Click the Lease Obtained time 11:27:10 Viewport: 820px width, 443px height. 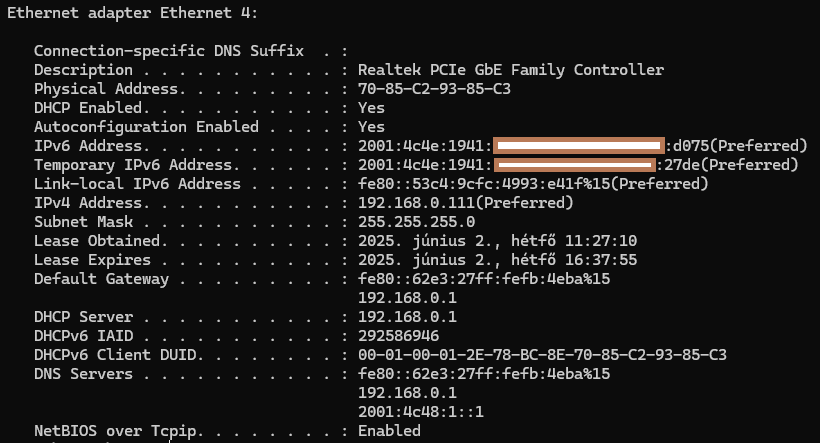click(601, 241)
